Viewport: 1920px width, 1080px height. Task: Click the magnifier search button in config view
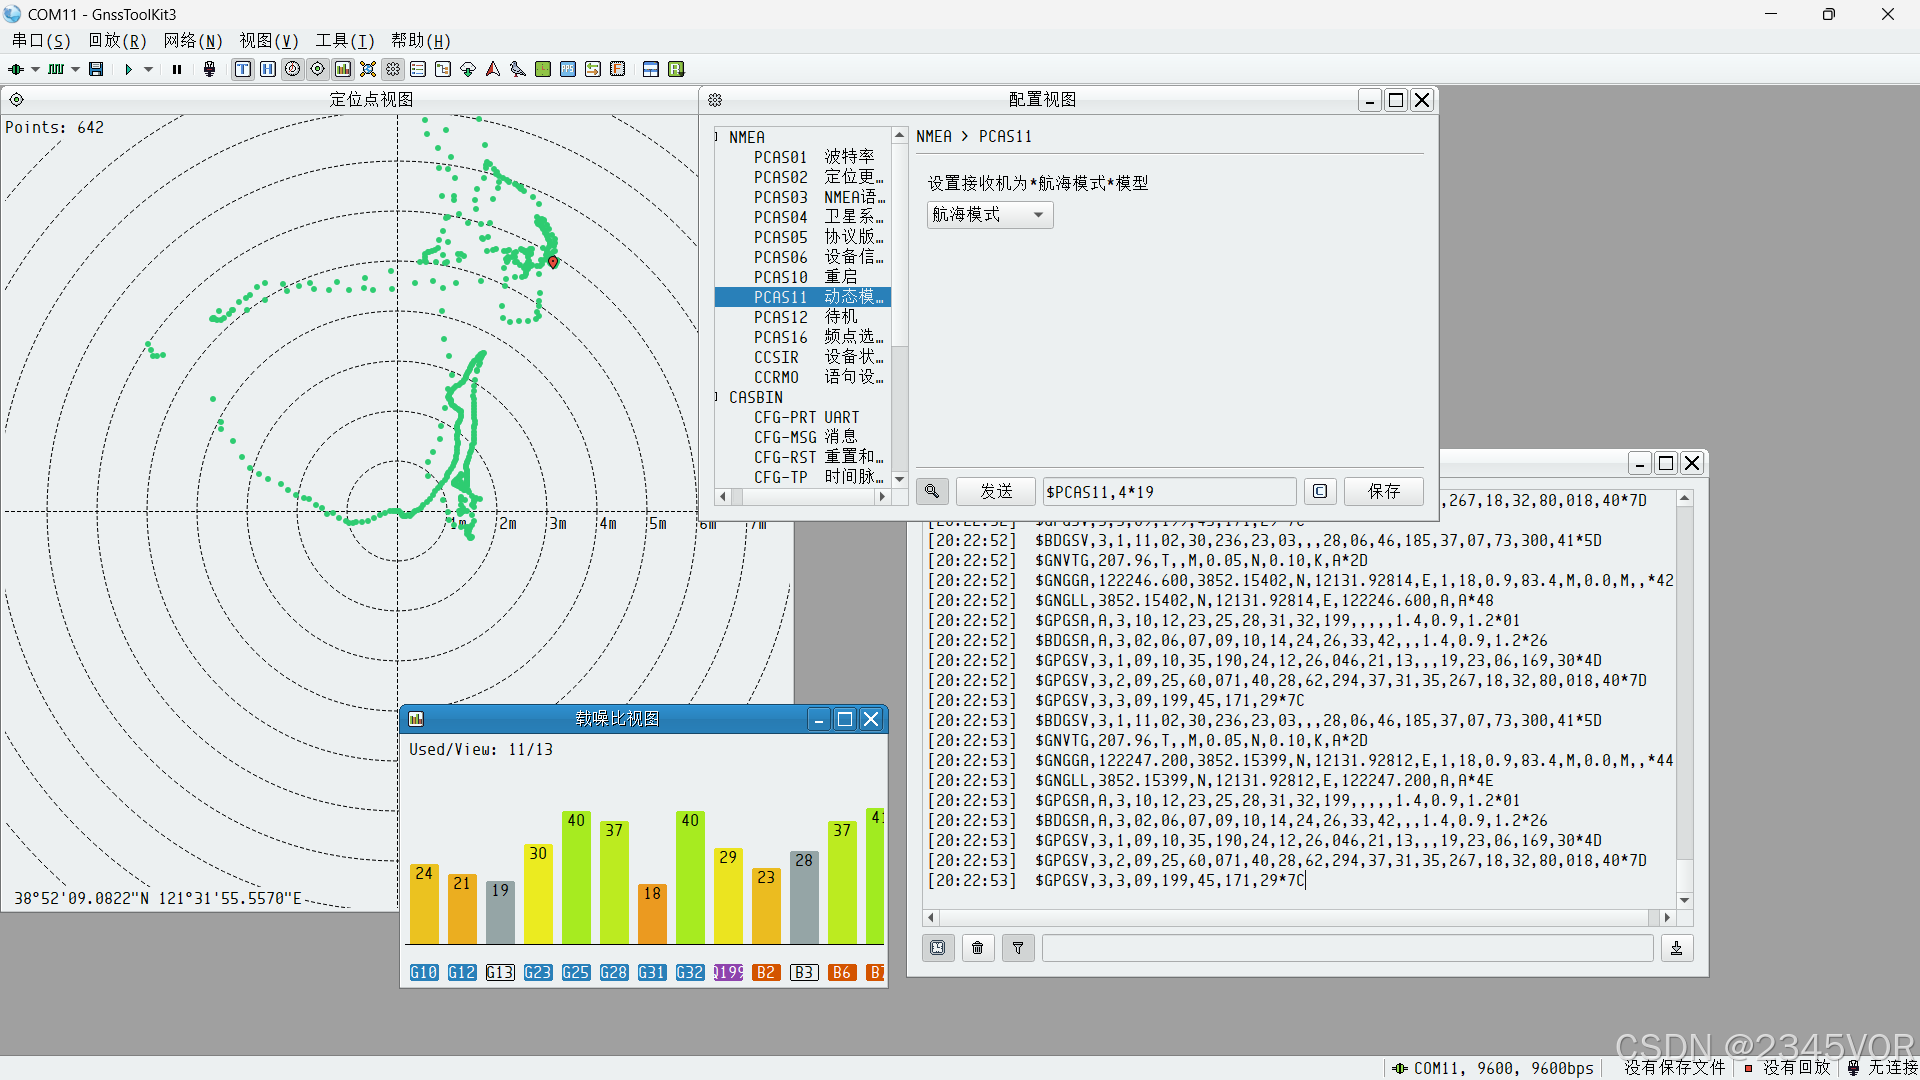(x=932, y=491)
